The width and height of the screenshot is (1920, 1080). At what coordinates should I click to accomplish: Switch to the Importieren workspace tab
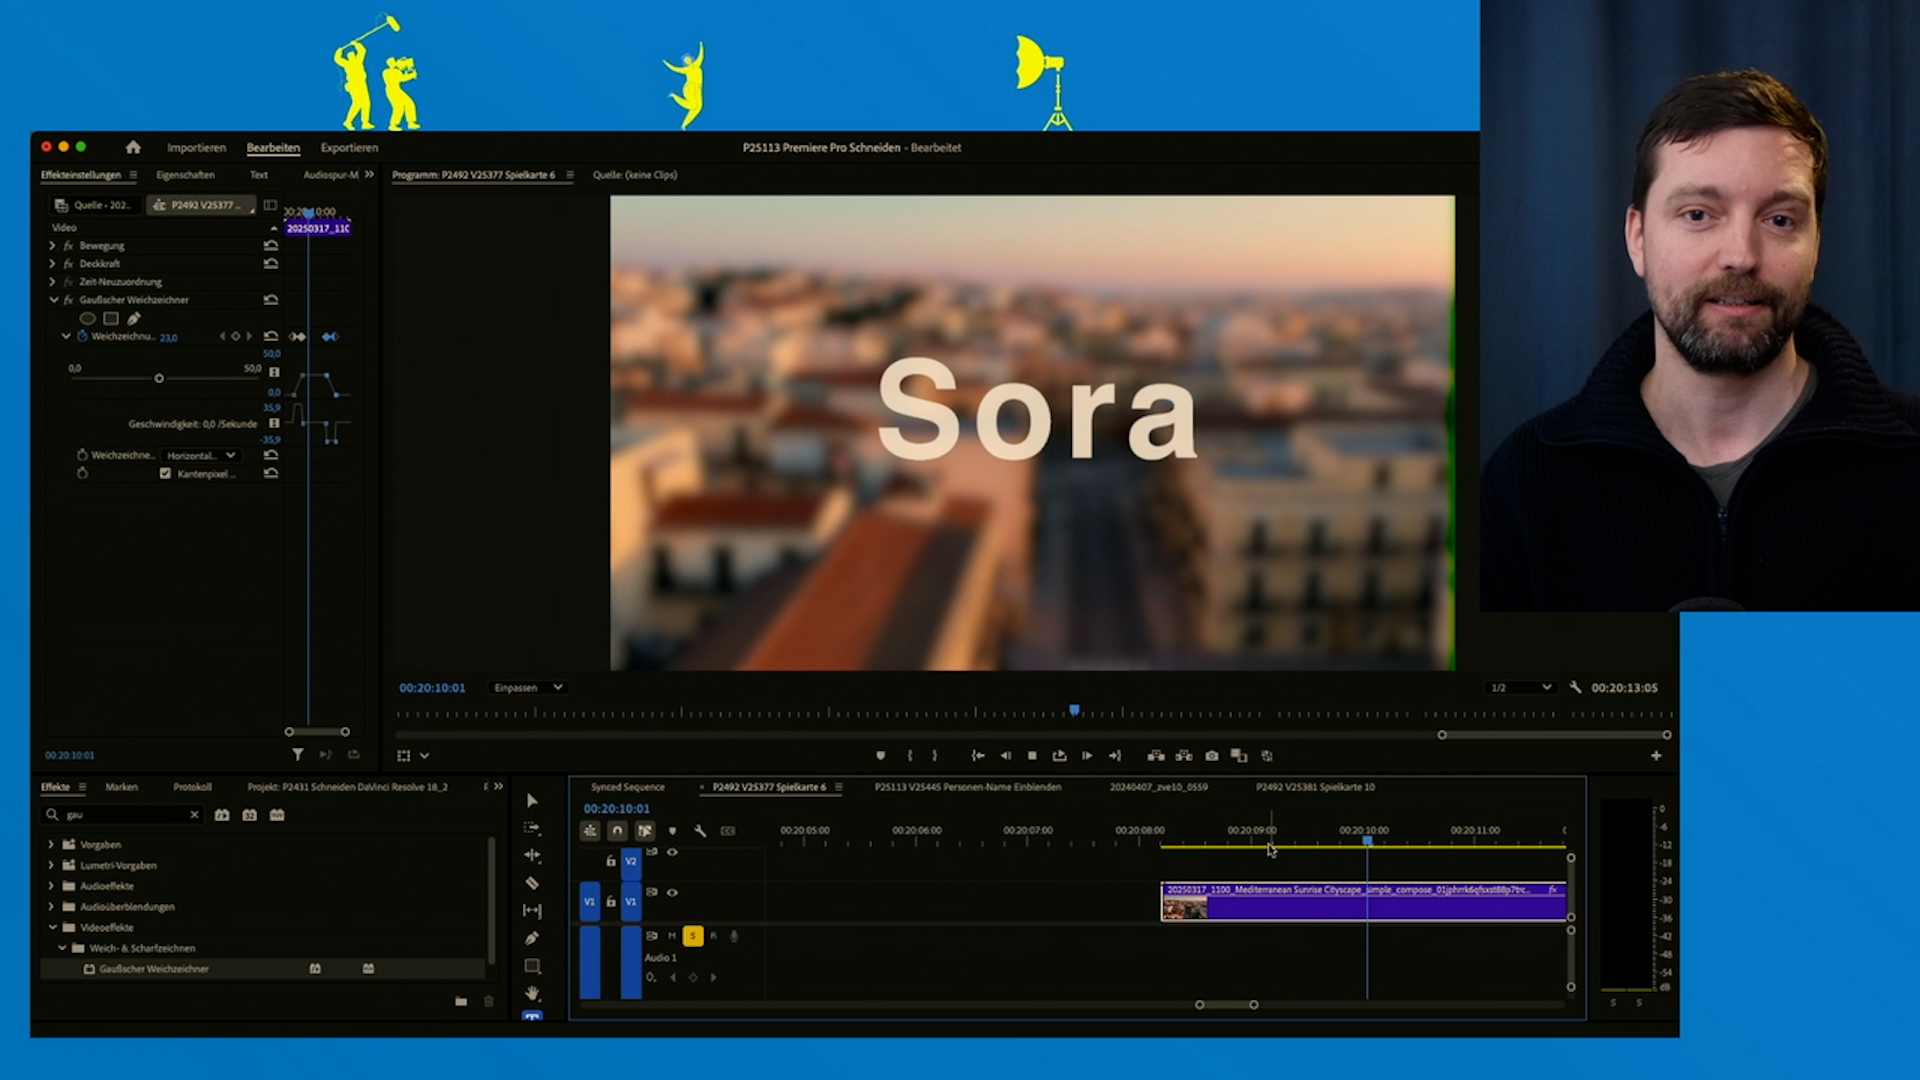[x=196, y=148]
